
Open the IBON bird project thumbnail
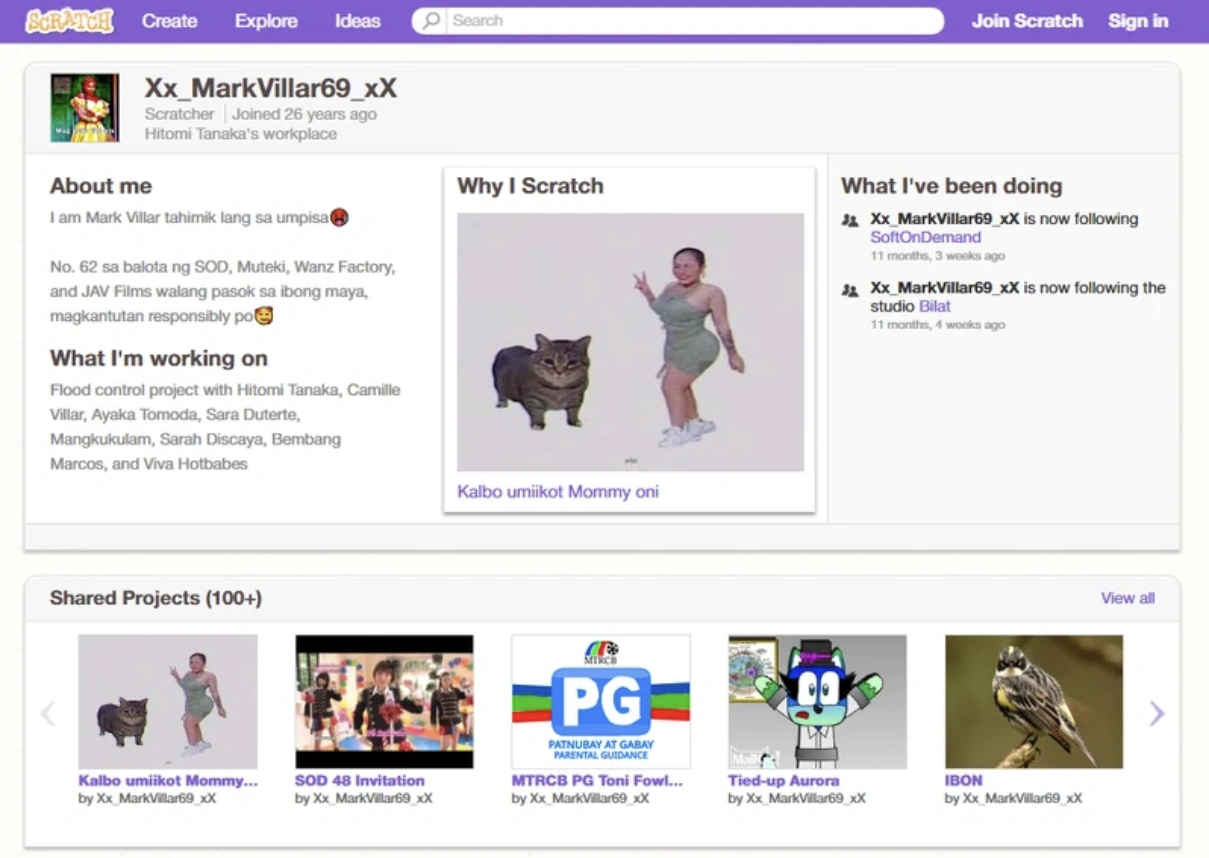click(1034, 701)
